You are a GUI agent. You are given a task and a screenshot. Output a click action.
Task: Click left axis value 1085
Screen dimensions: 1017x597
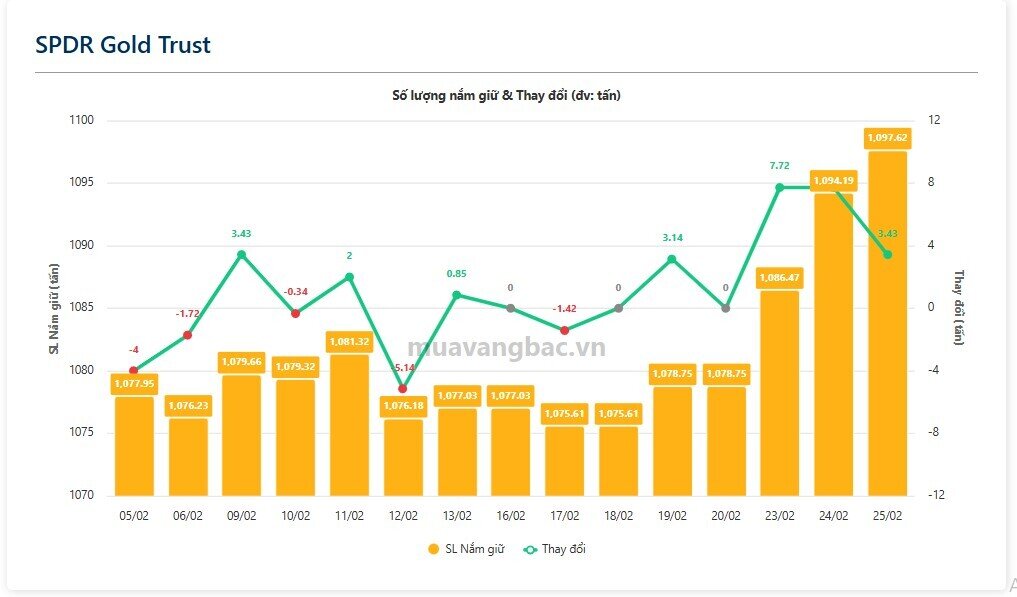82,308
